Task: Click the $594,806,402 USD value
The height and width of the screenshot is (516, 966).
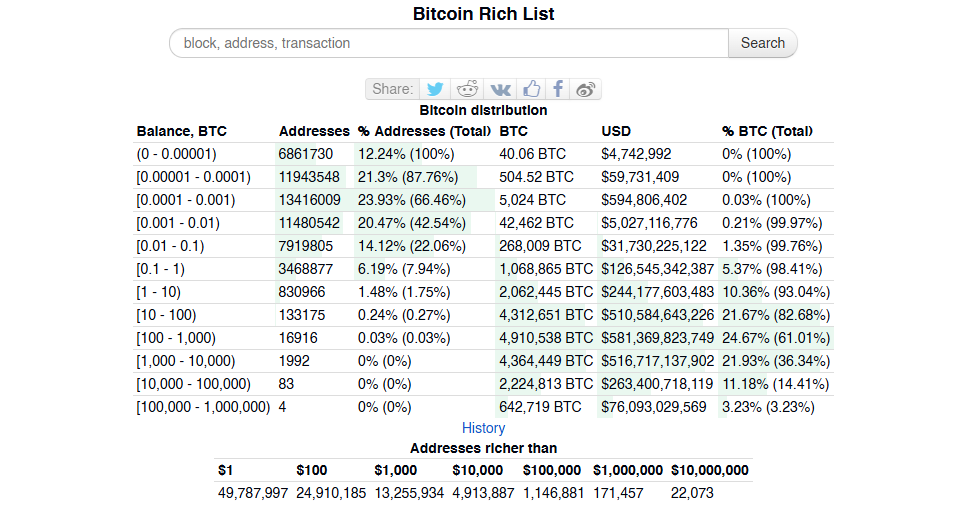Action: (644, 200)
